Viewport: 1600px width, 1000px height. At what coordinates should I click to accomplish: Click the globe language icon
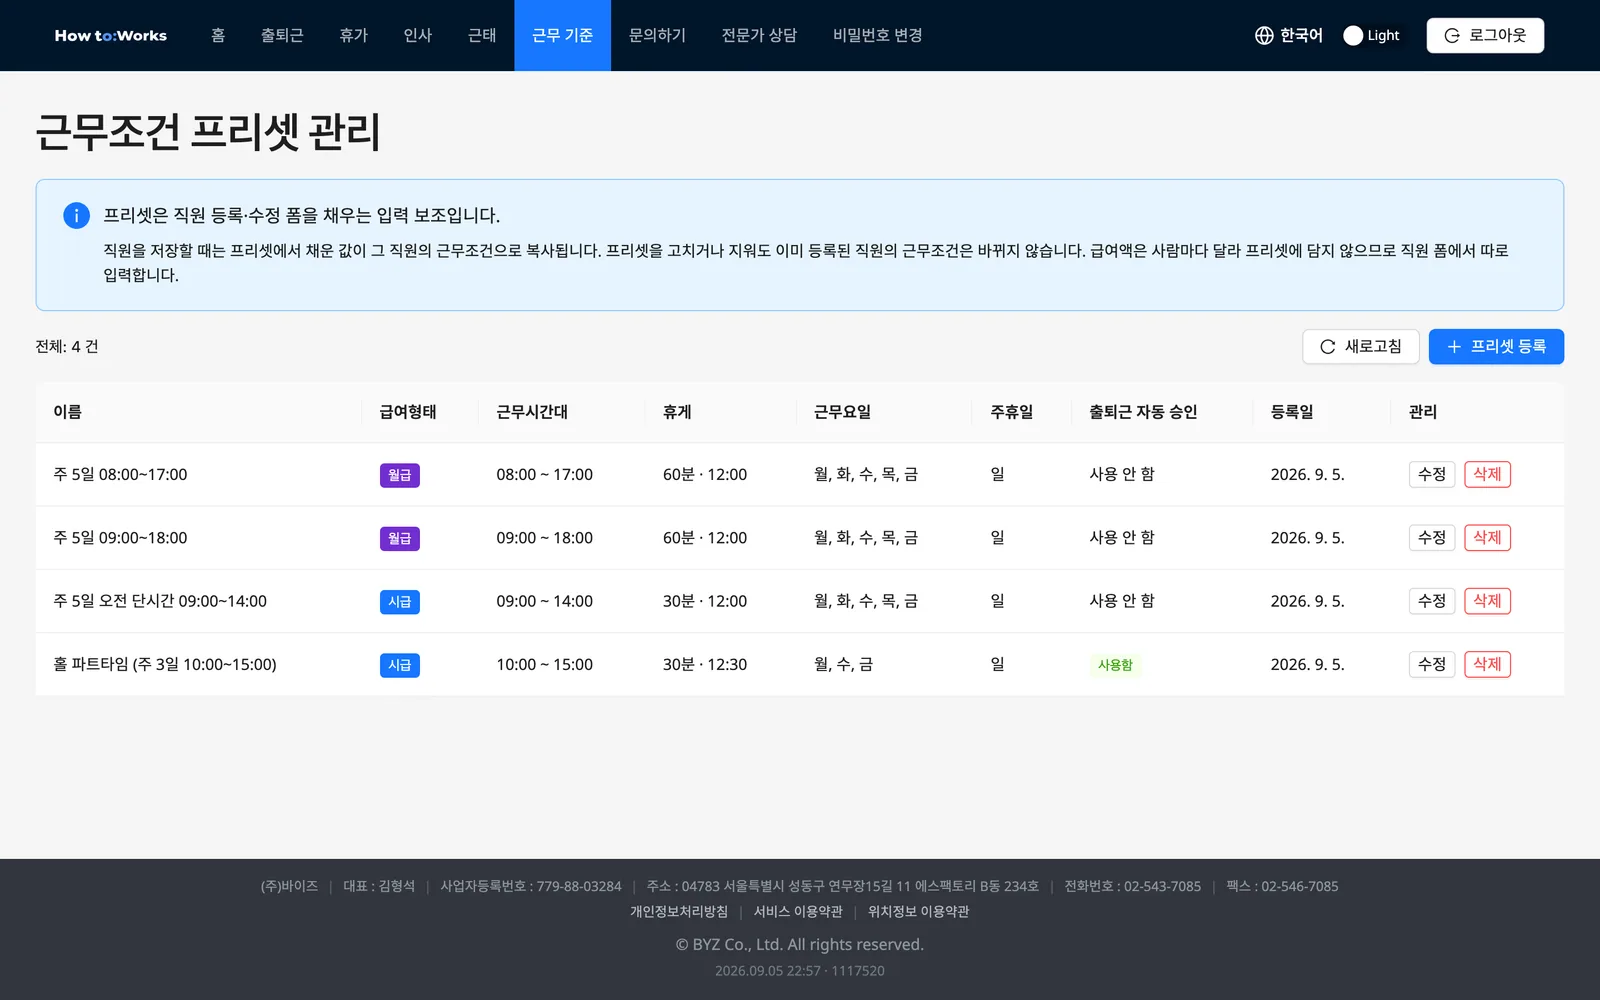coord(1264,35)
